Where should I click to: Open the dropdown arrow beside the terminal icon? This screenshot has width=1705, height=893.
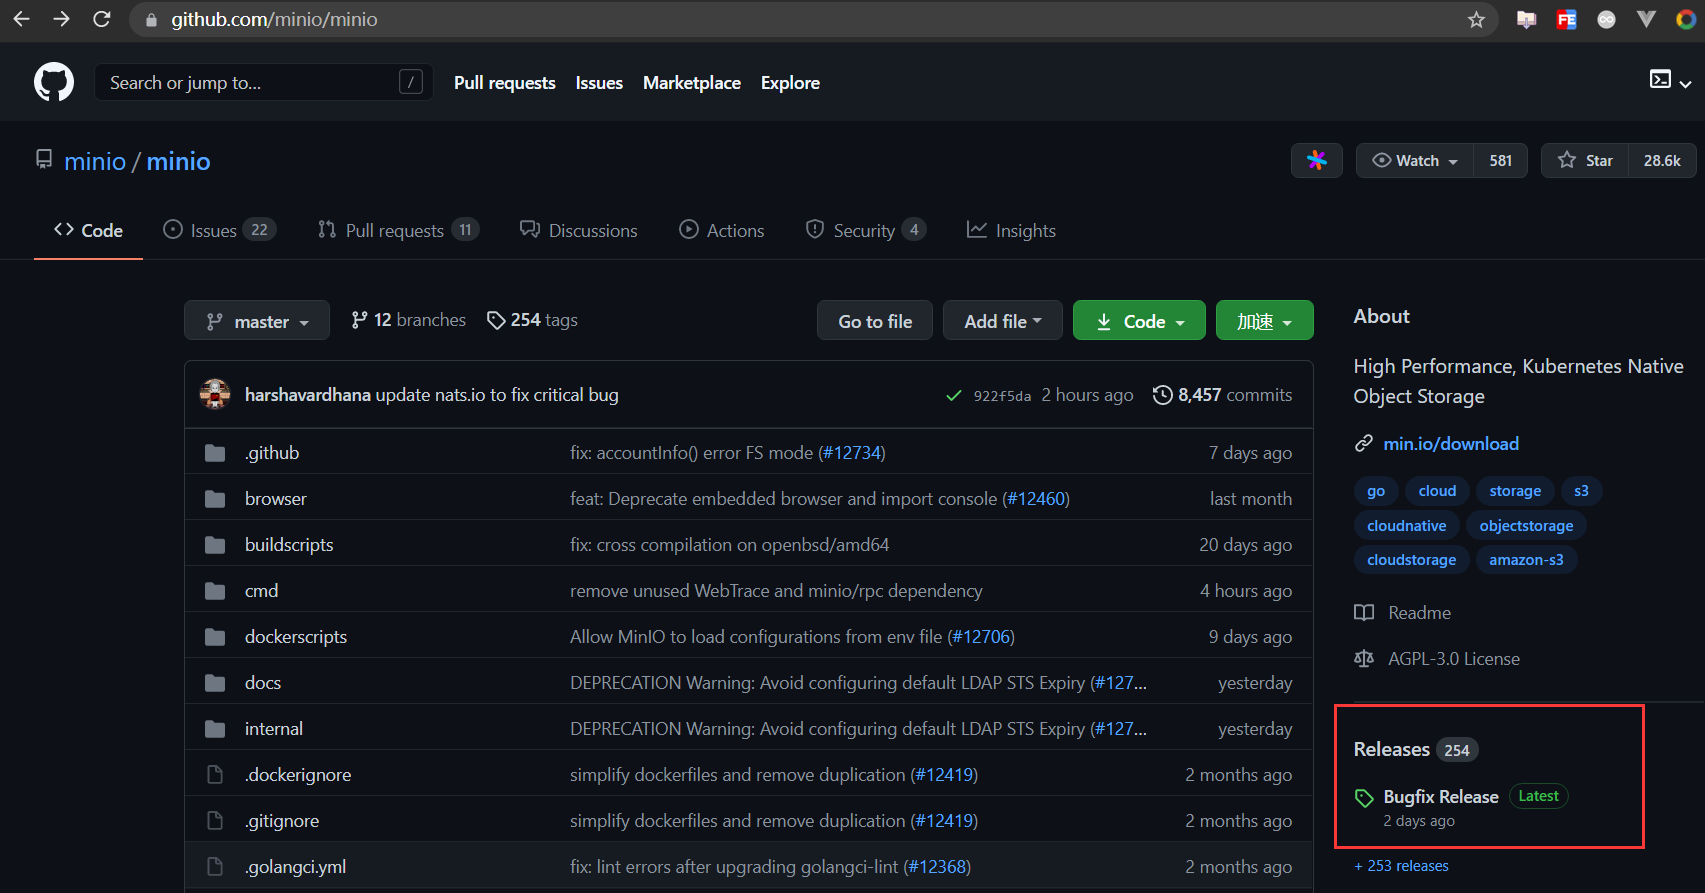1685,84
